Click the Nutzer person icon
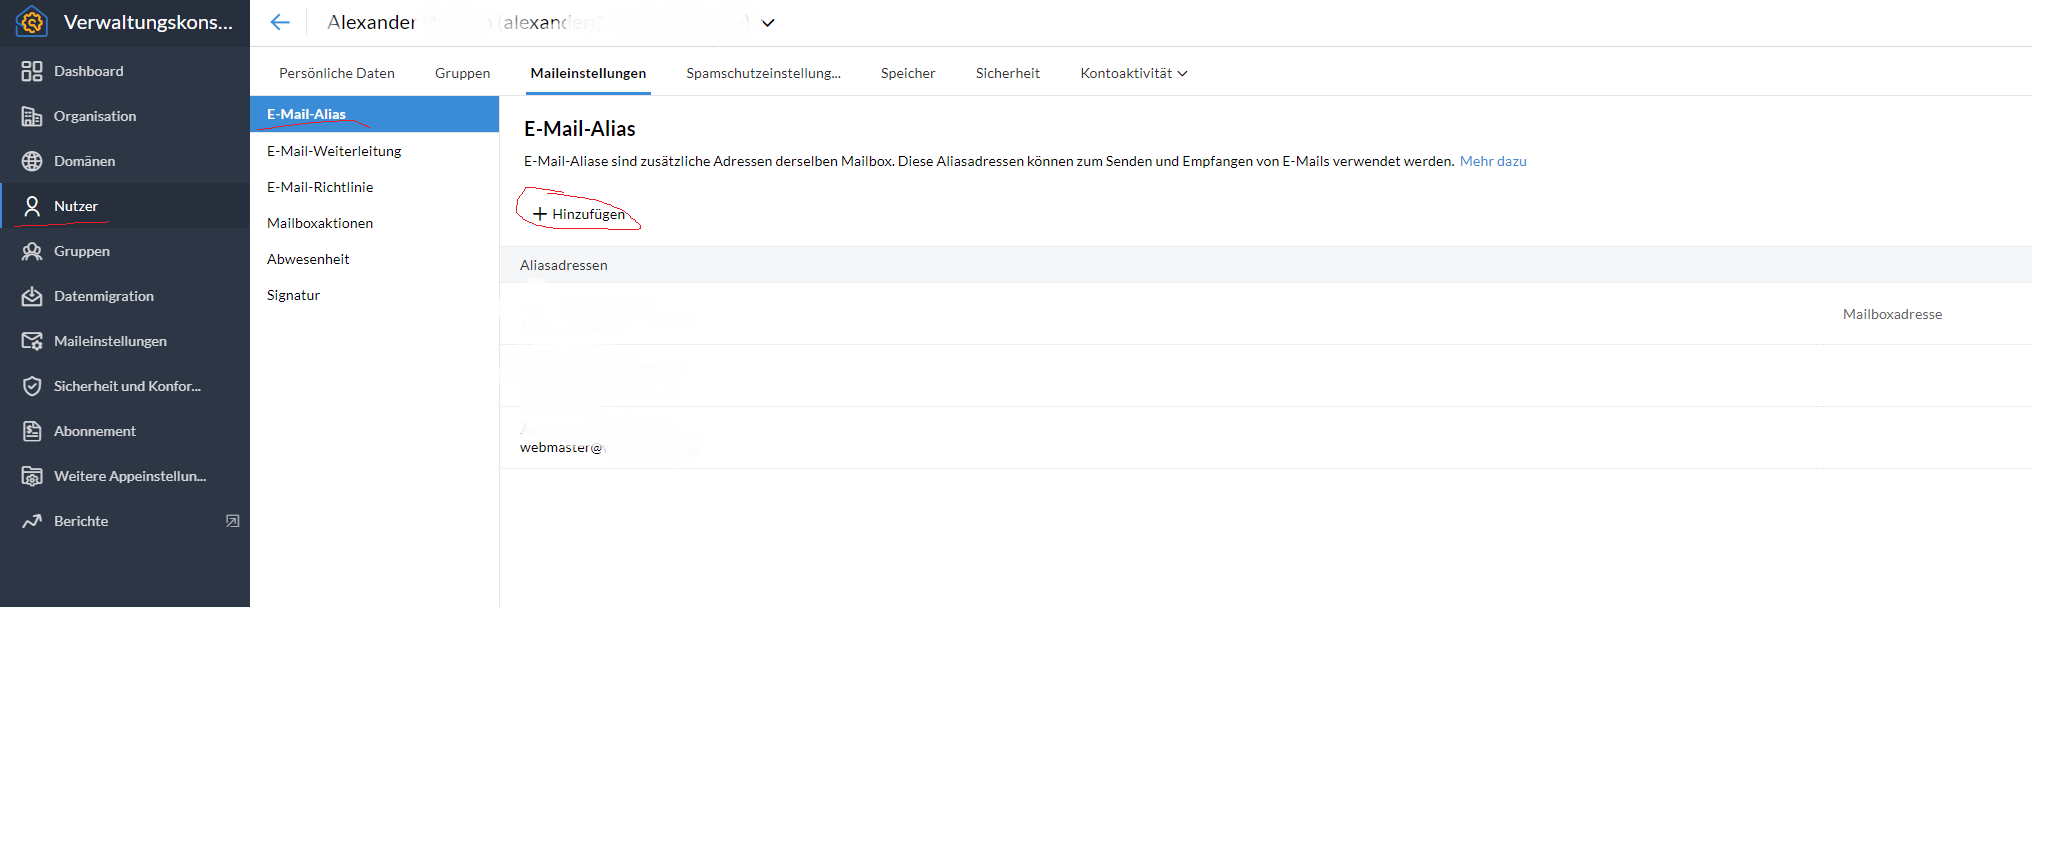2064x864 pixels. point(32,206)
